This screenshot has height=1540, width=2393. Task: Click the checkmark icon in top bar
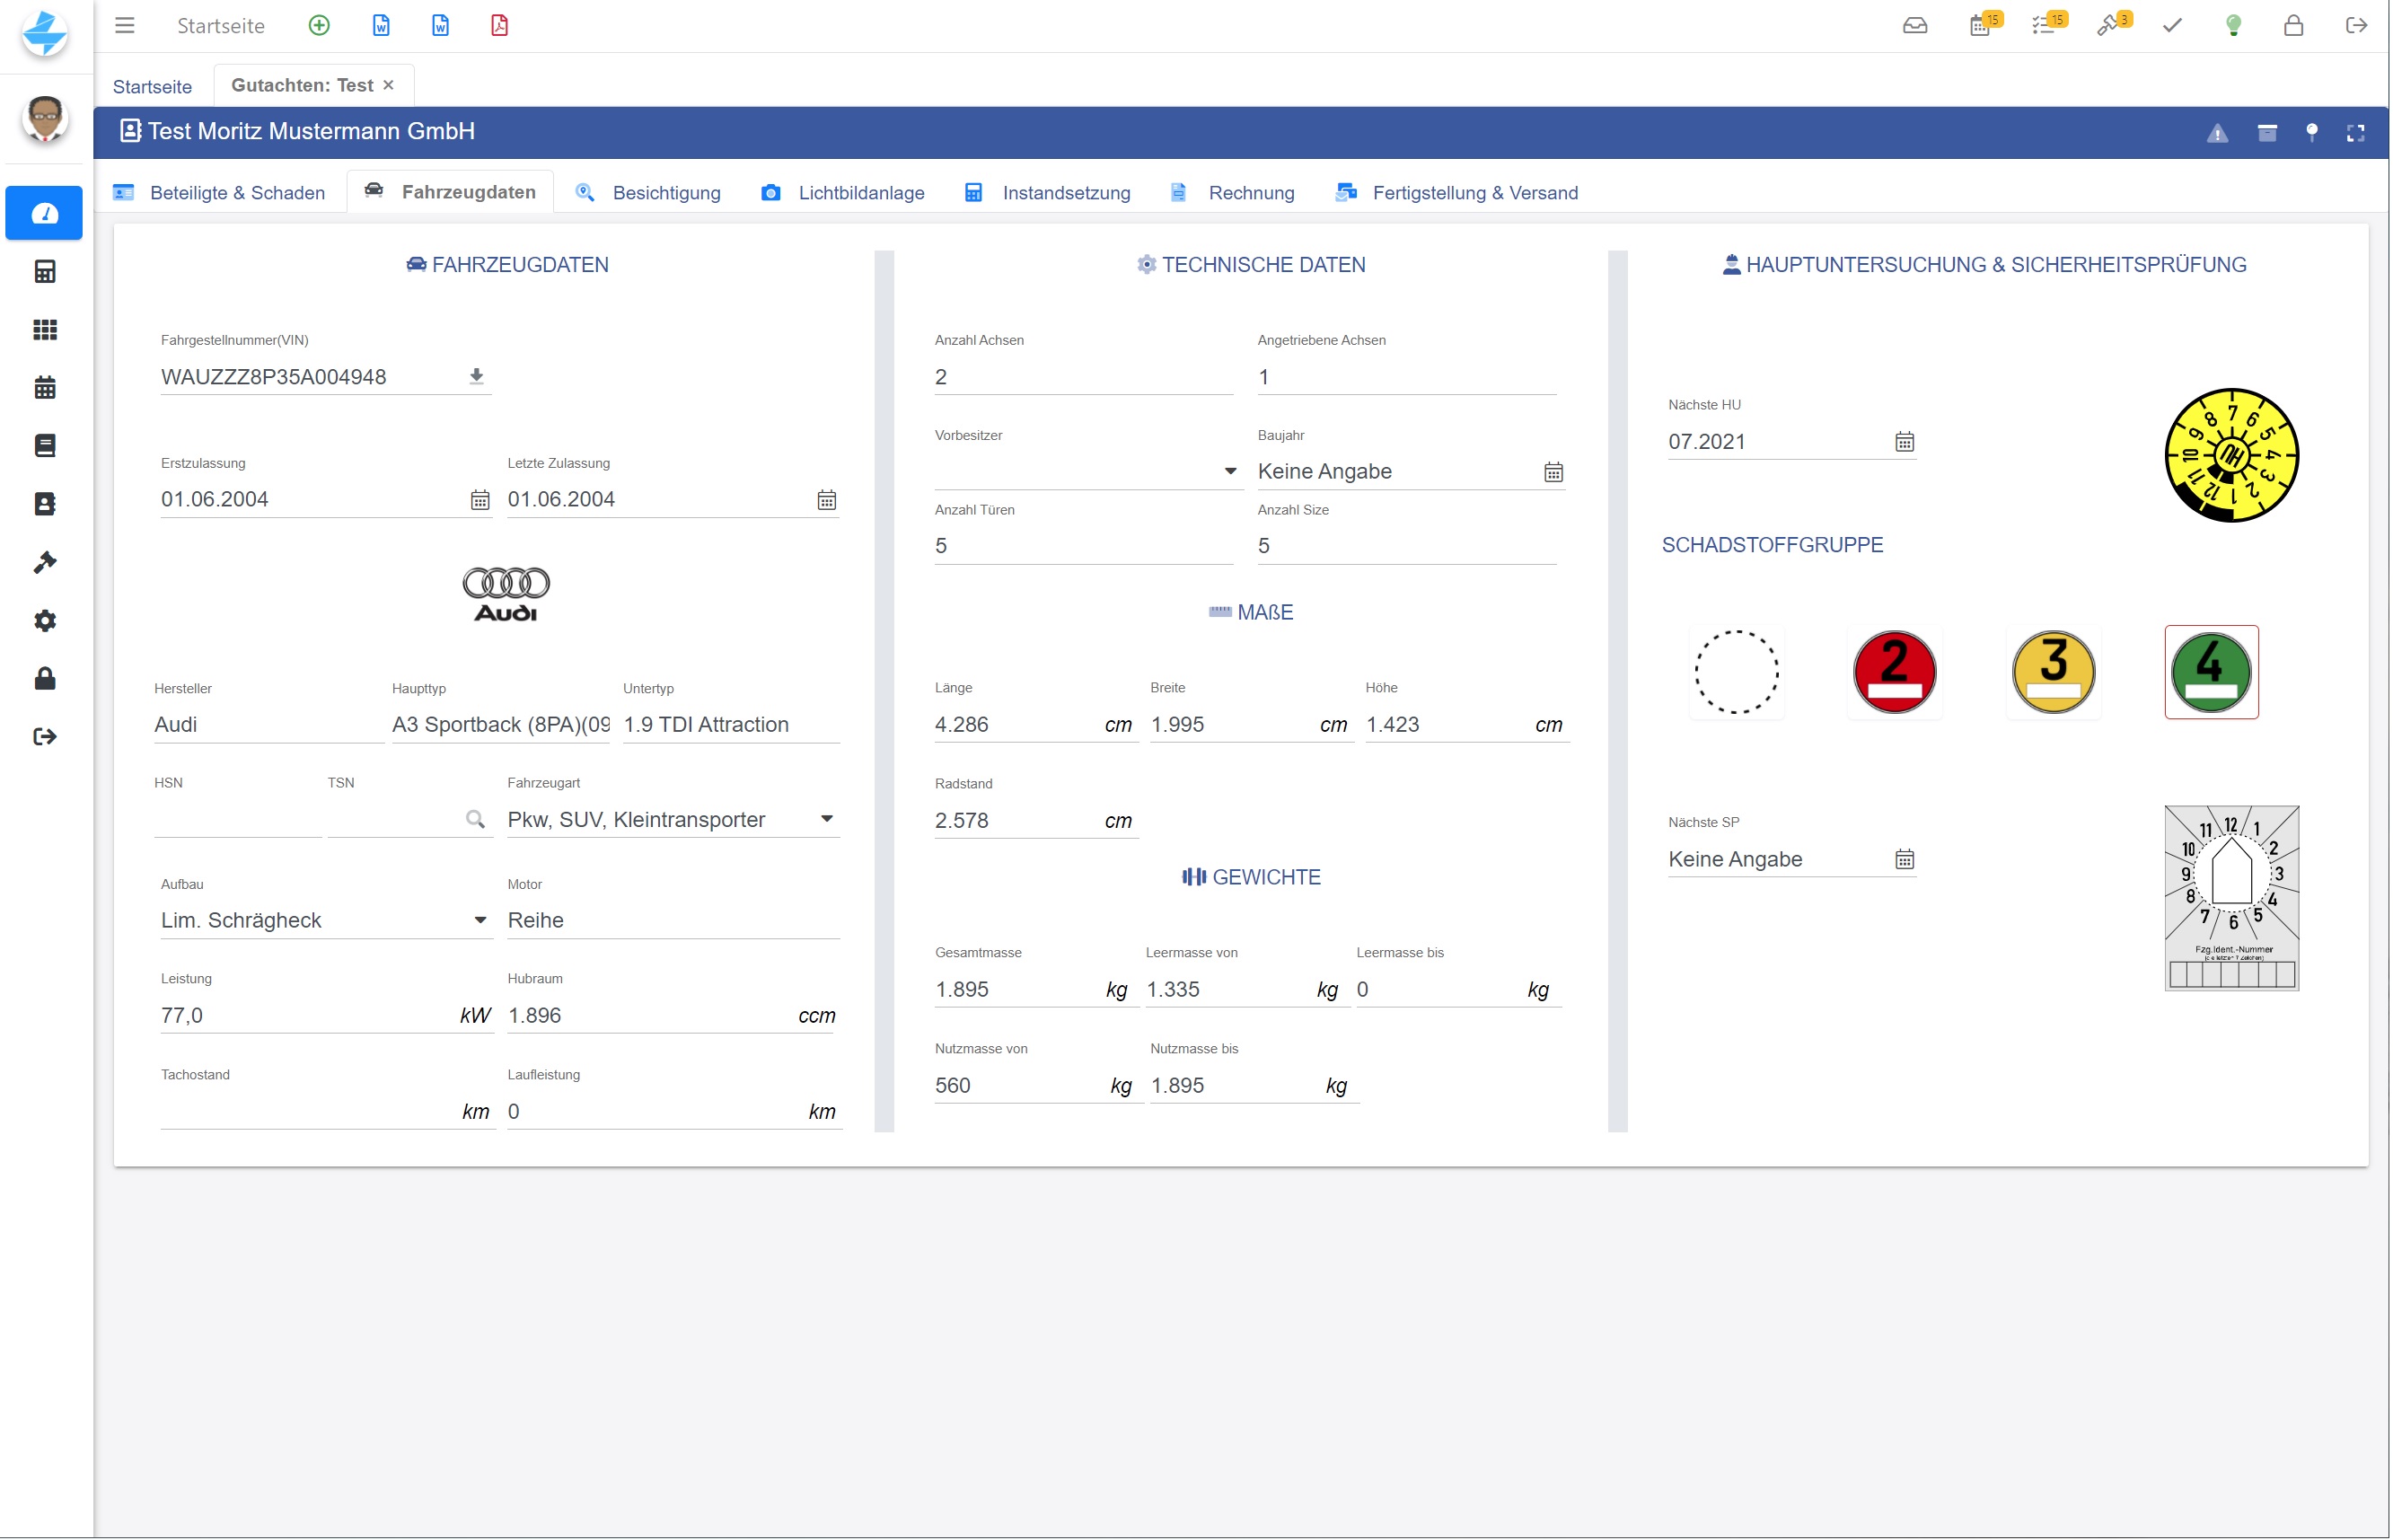pos(2171,25)
